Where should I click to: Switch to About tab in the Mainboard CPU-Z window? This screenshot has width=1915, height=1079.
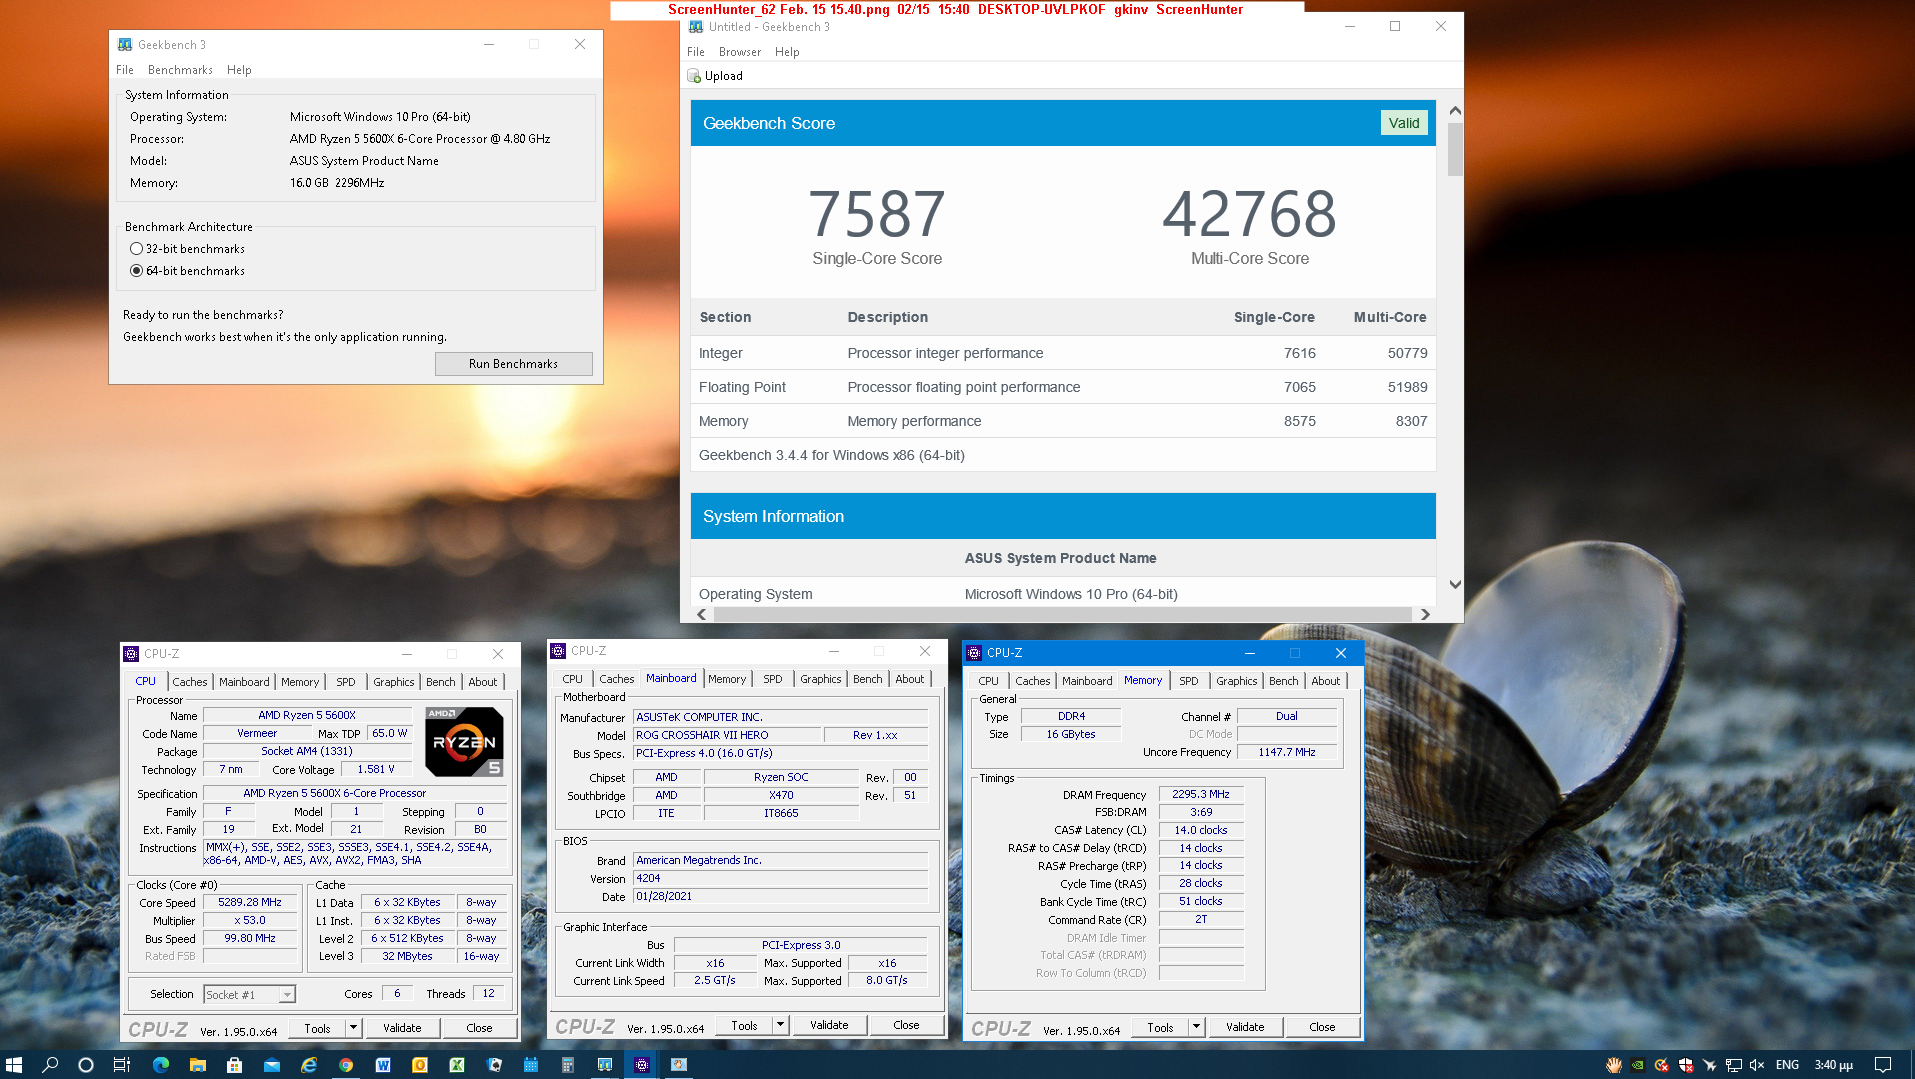pos(910,679)
